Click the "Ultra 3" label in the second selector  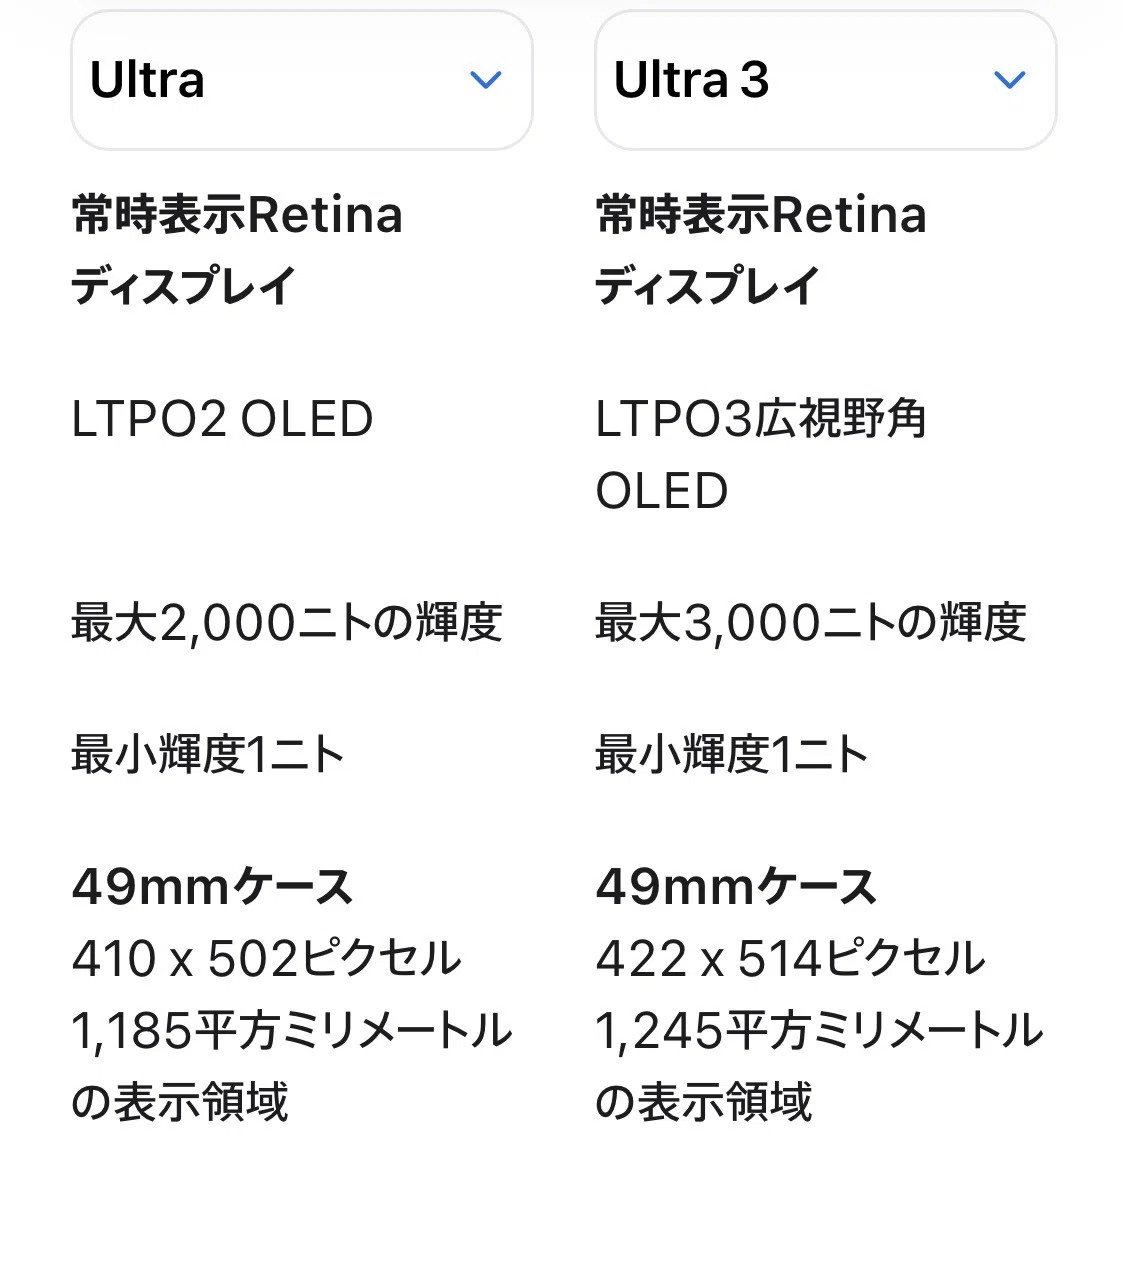click(x=691, y=80)
